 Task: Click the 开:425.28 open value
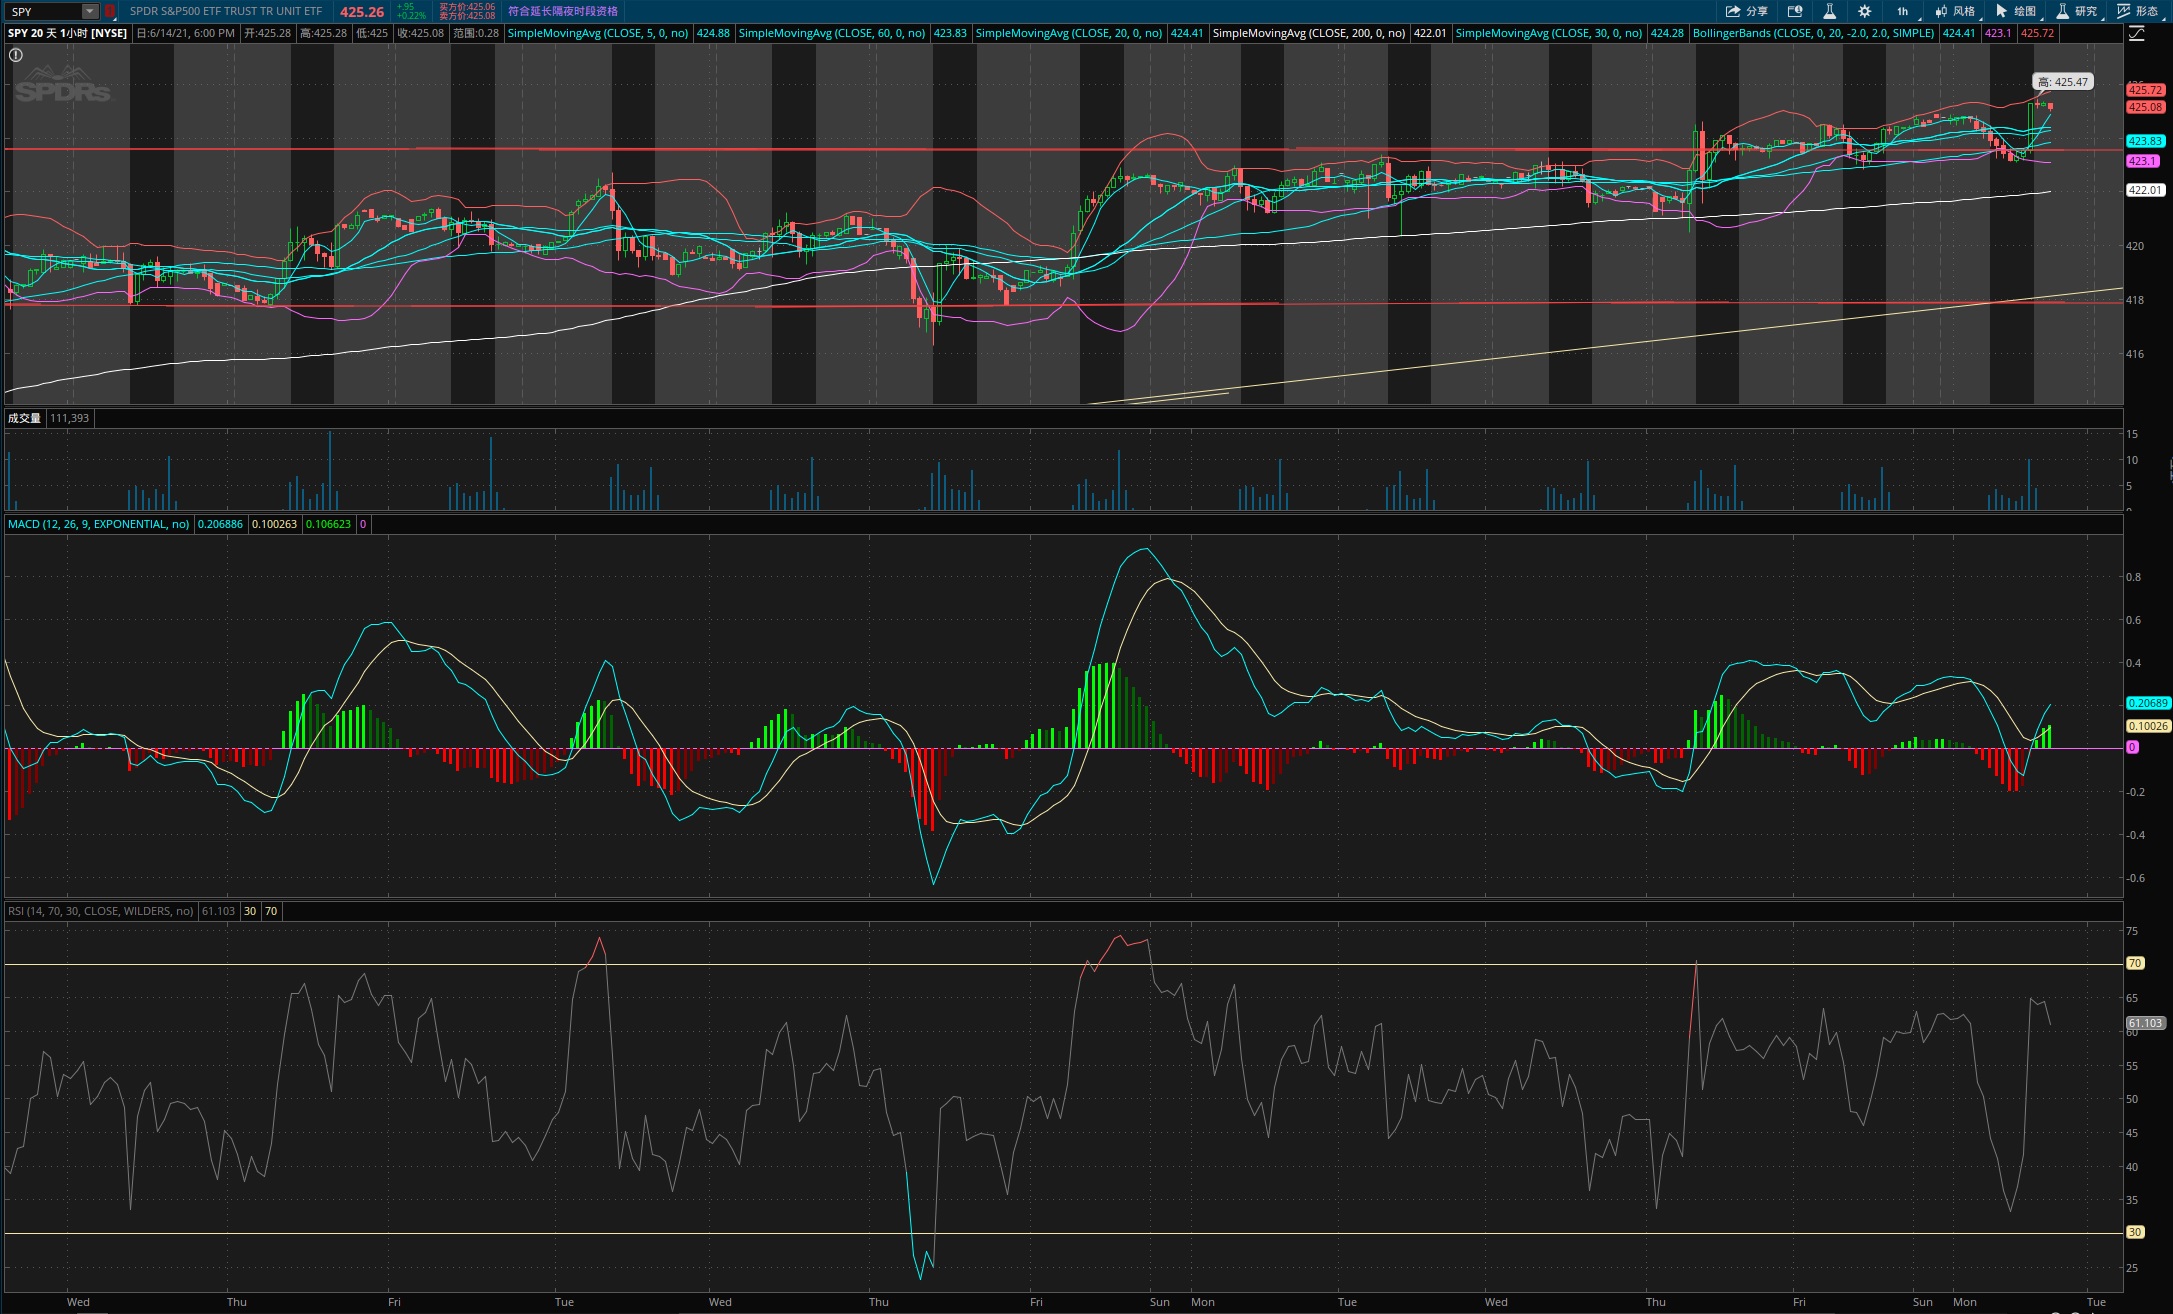(268, 33)
